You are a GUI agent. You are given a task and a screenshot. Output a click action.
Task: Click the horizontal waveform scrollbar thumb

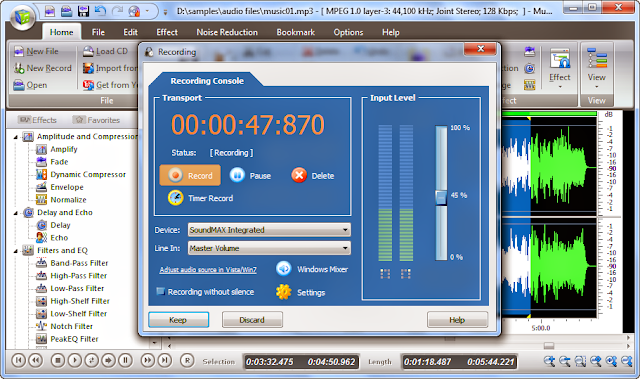[x=549, y=346]
